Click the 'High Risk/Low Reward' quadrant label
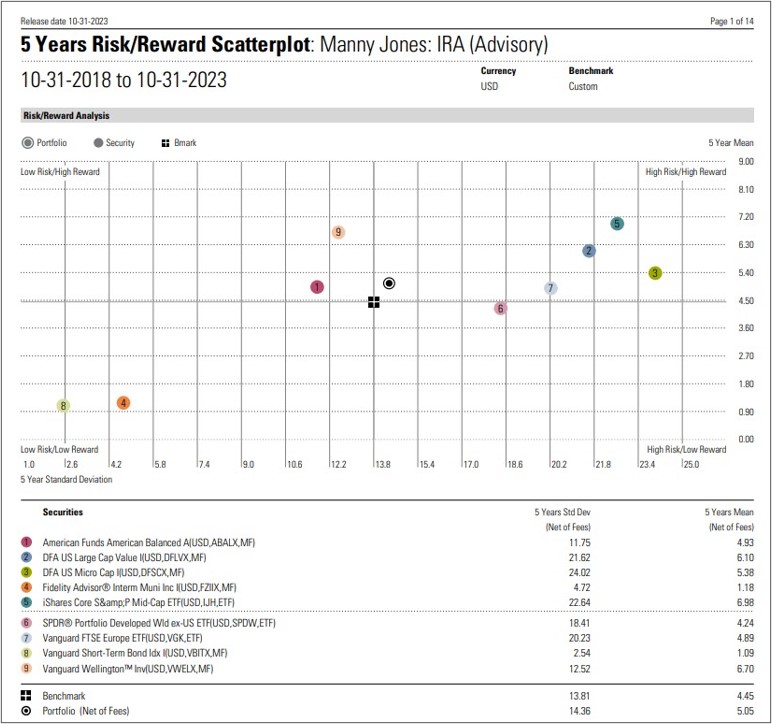This screenshot has height=724, width=772. pos(686,449)
